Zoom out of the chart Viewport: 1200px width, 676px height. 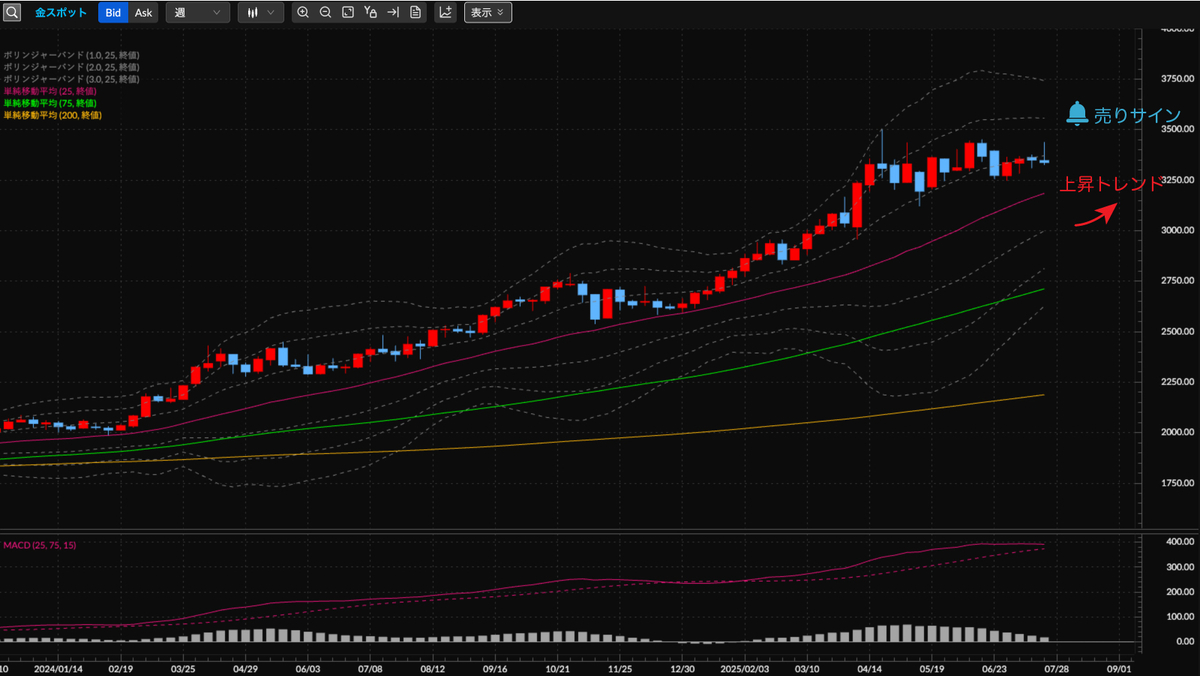[x=326, y=13]
